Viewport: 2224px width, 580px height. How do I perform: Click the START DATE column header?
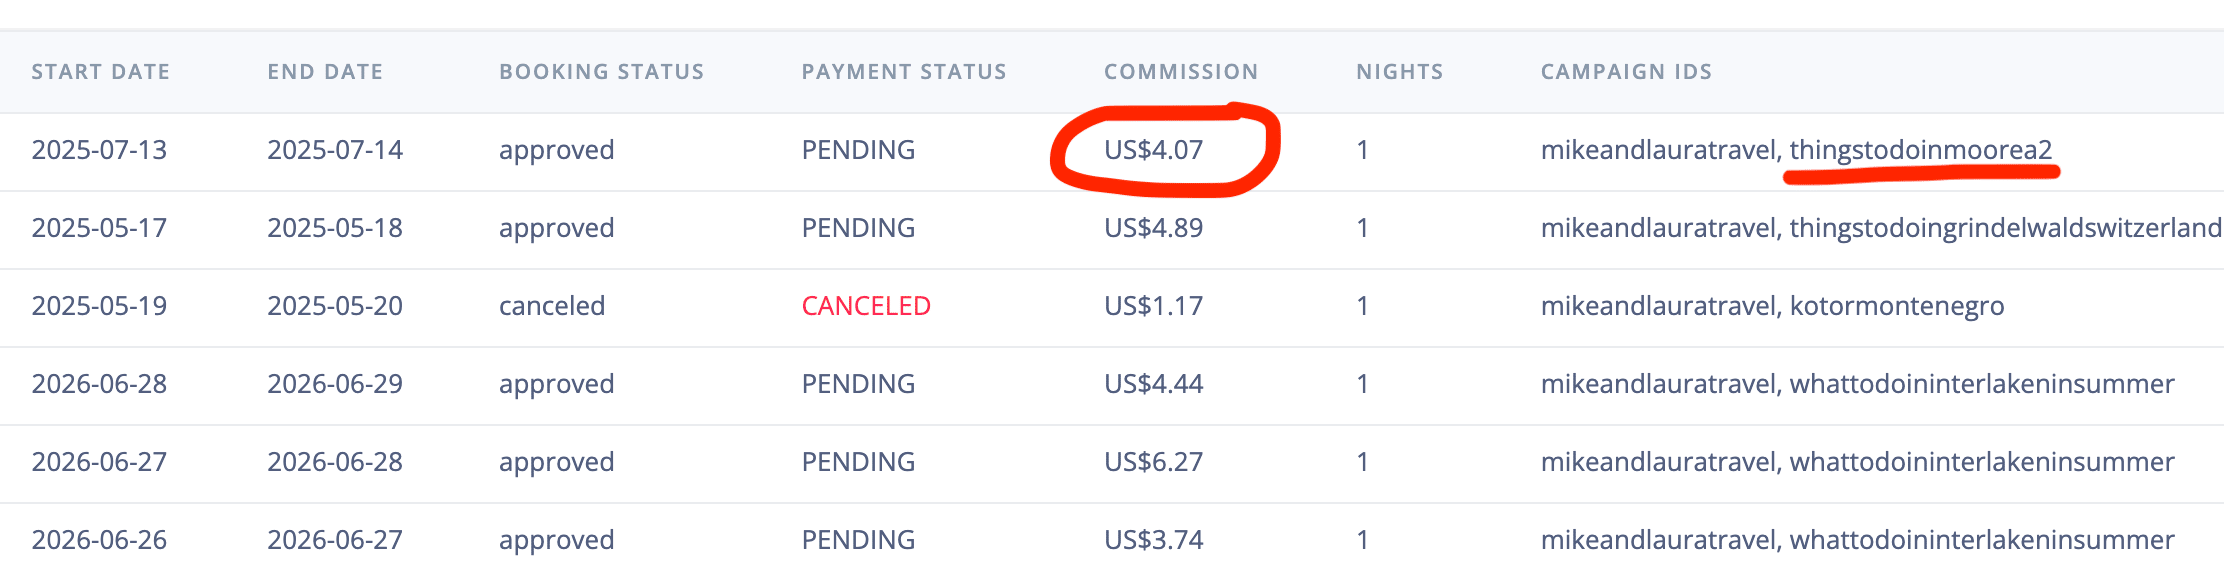tap(100, 72)
